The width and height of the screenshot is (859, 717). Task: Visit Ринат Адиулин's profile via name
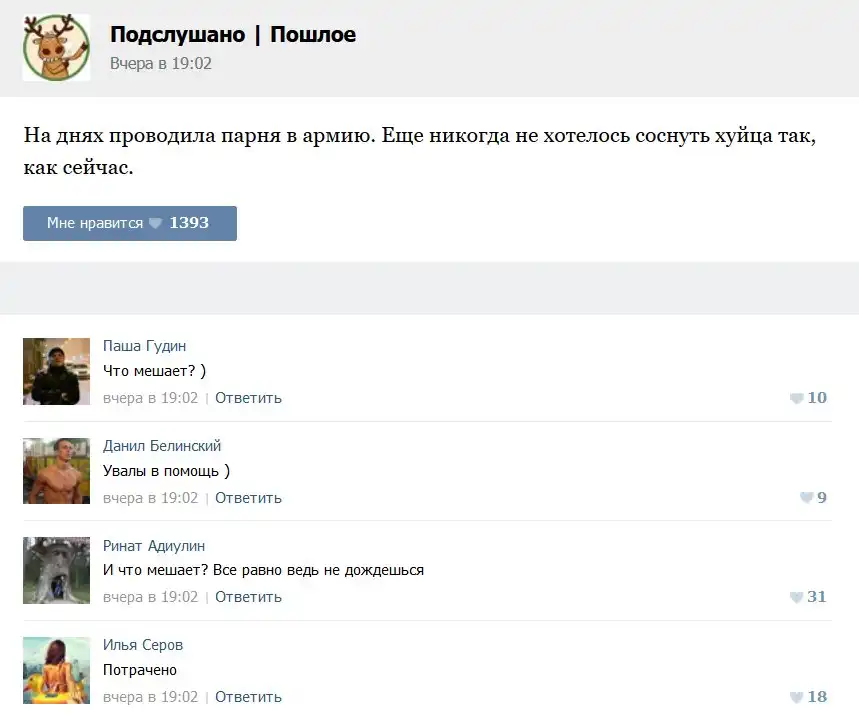point(153,545)
